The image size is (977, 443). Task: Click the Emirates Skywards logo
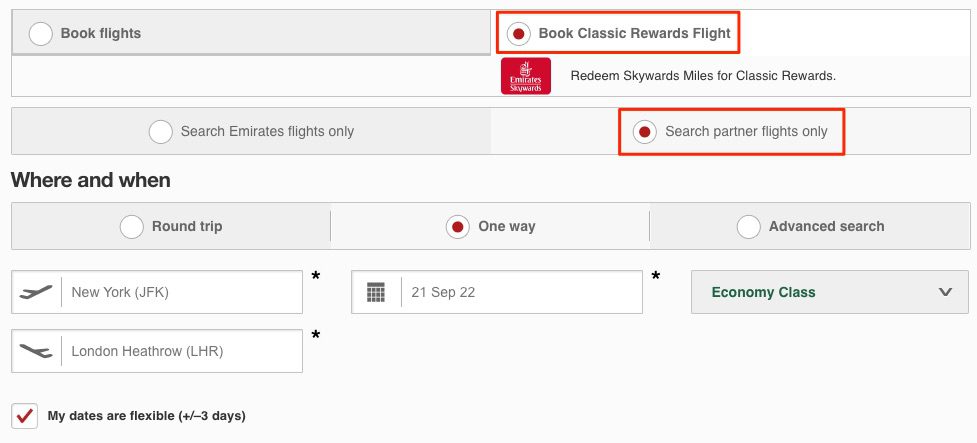click(525, 76)
